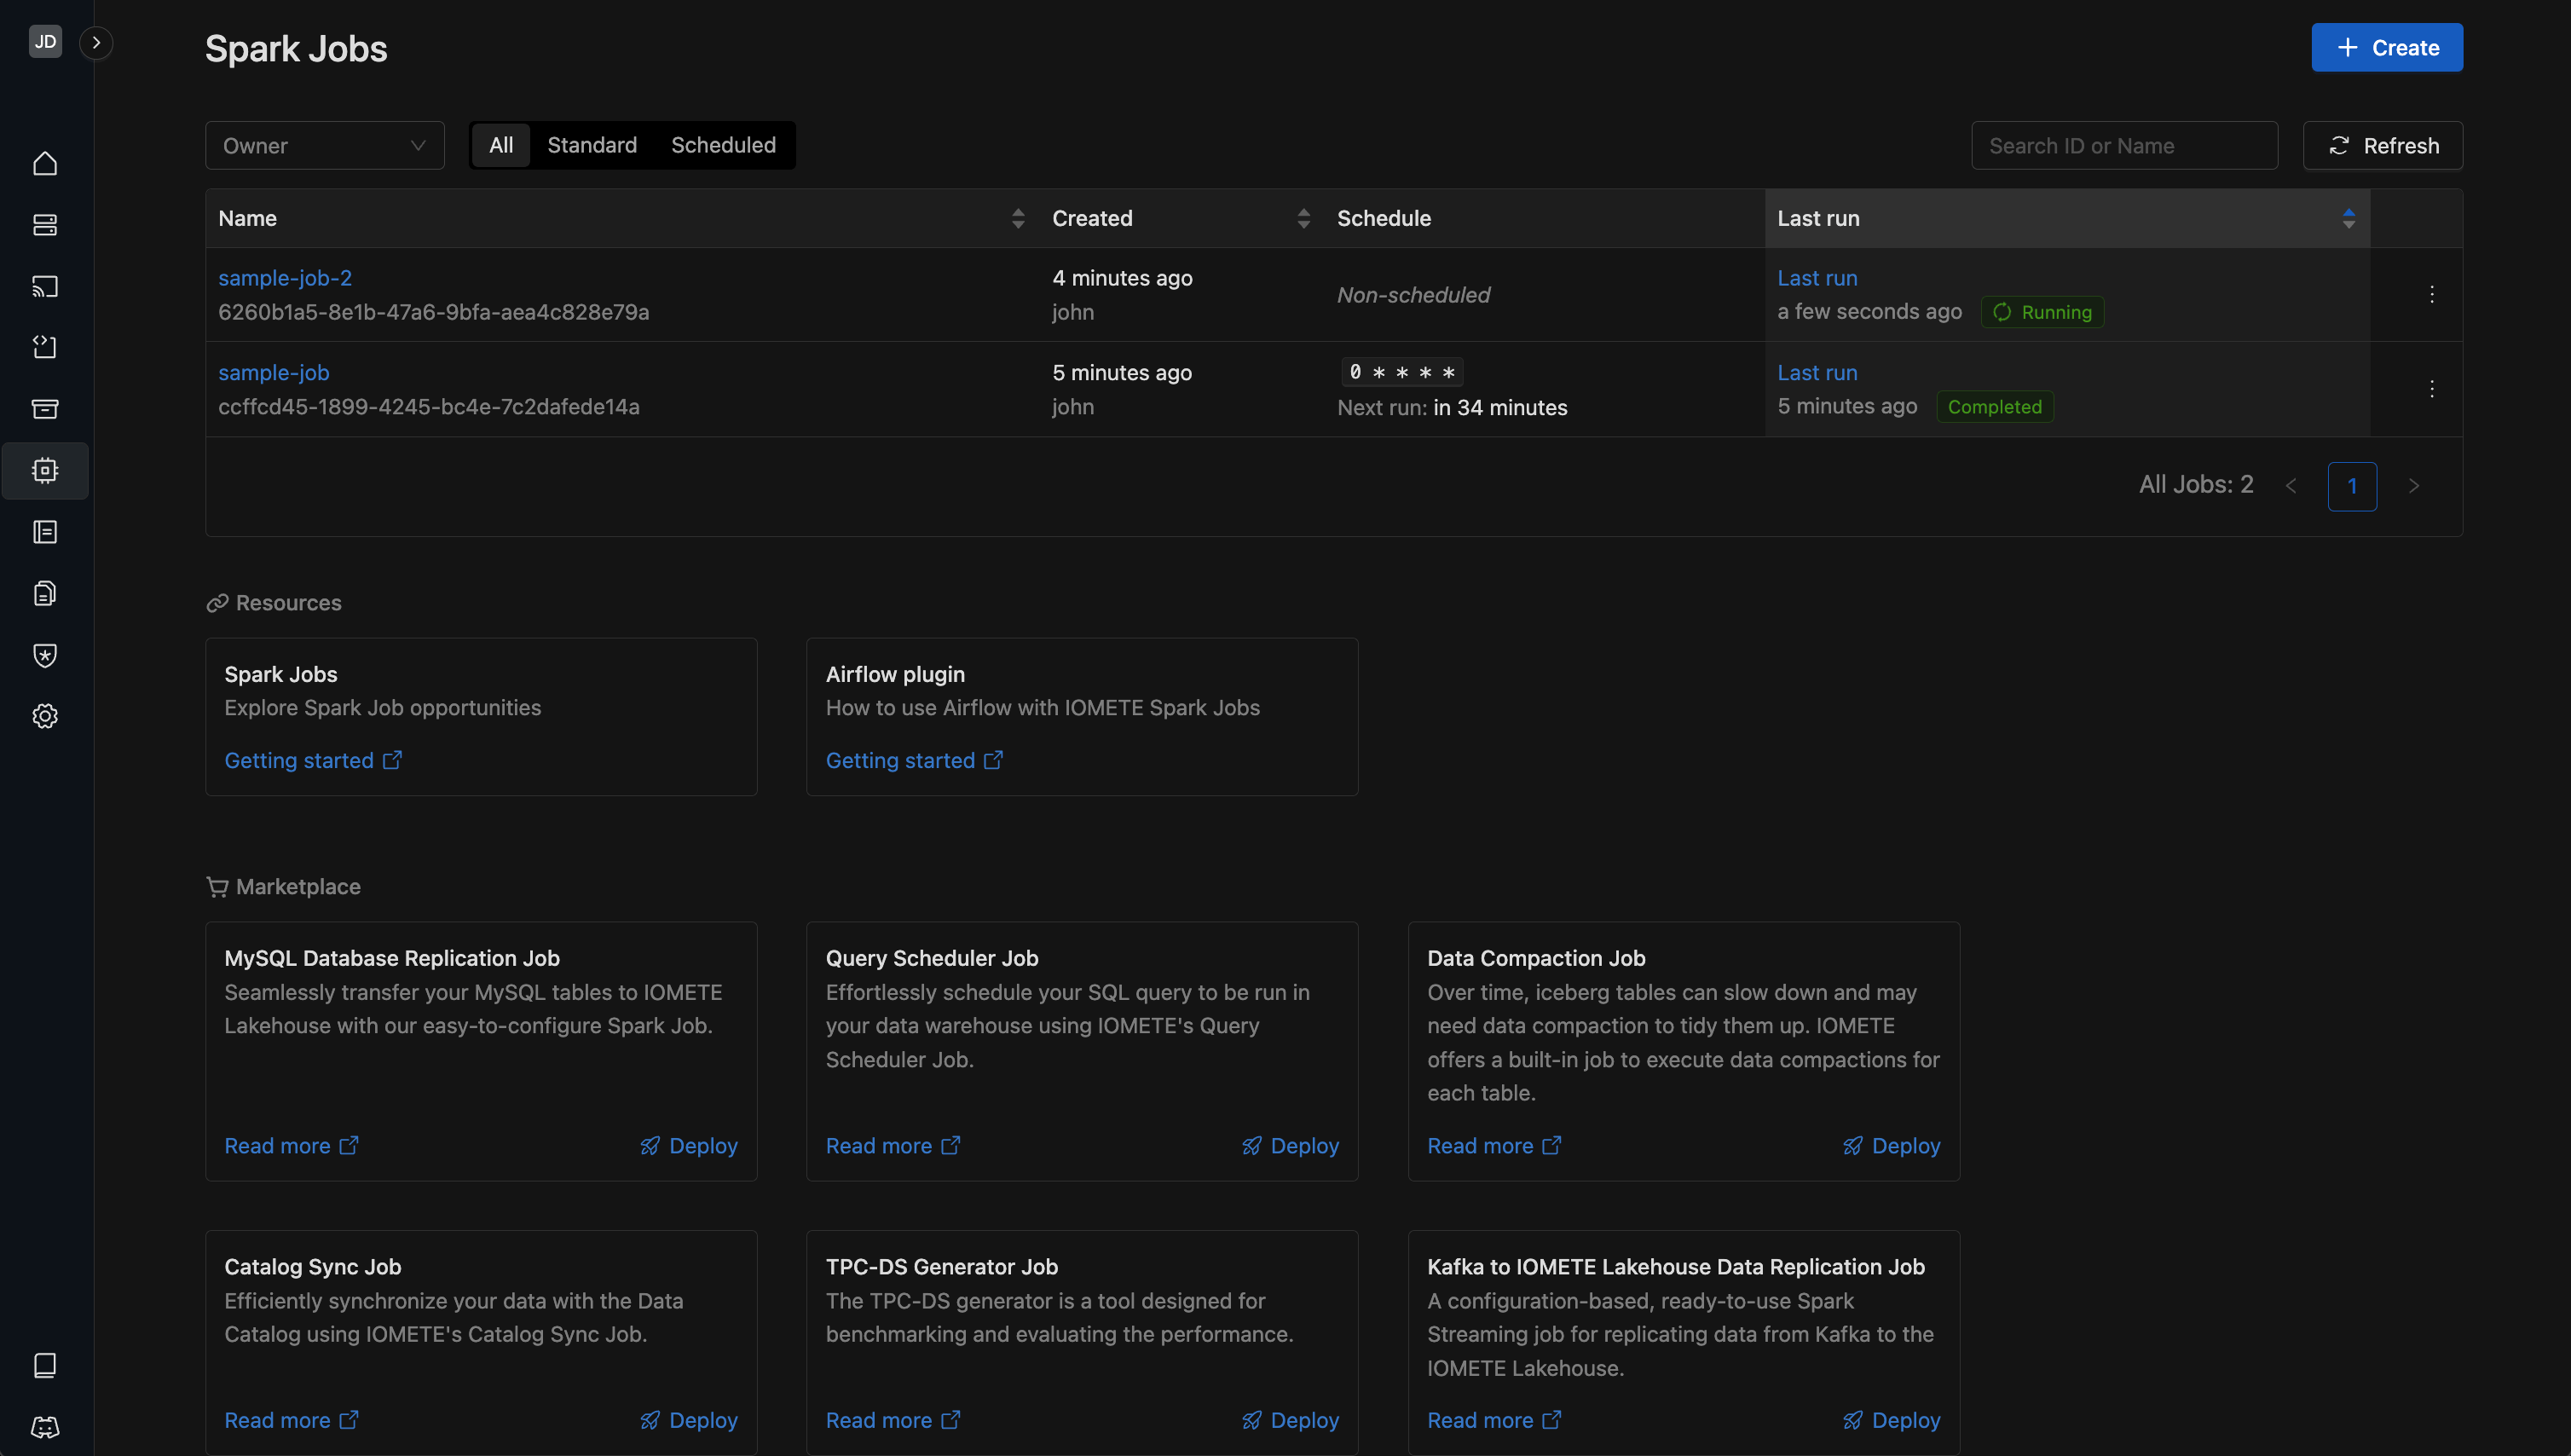This screenshot has width=2571, height=1456.
Task: Click the Non-scheduled text
Action: pos(1413,295)
